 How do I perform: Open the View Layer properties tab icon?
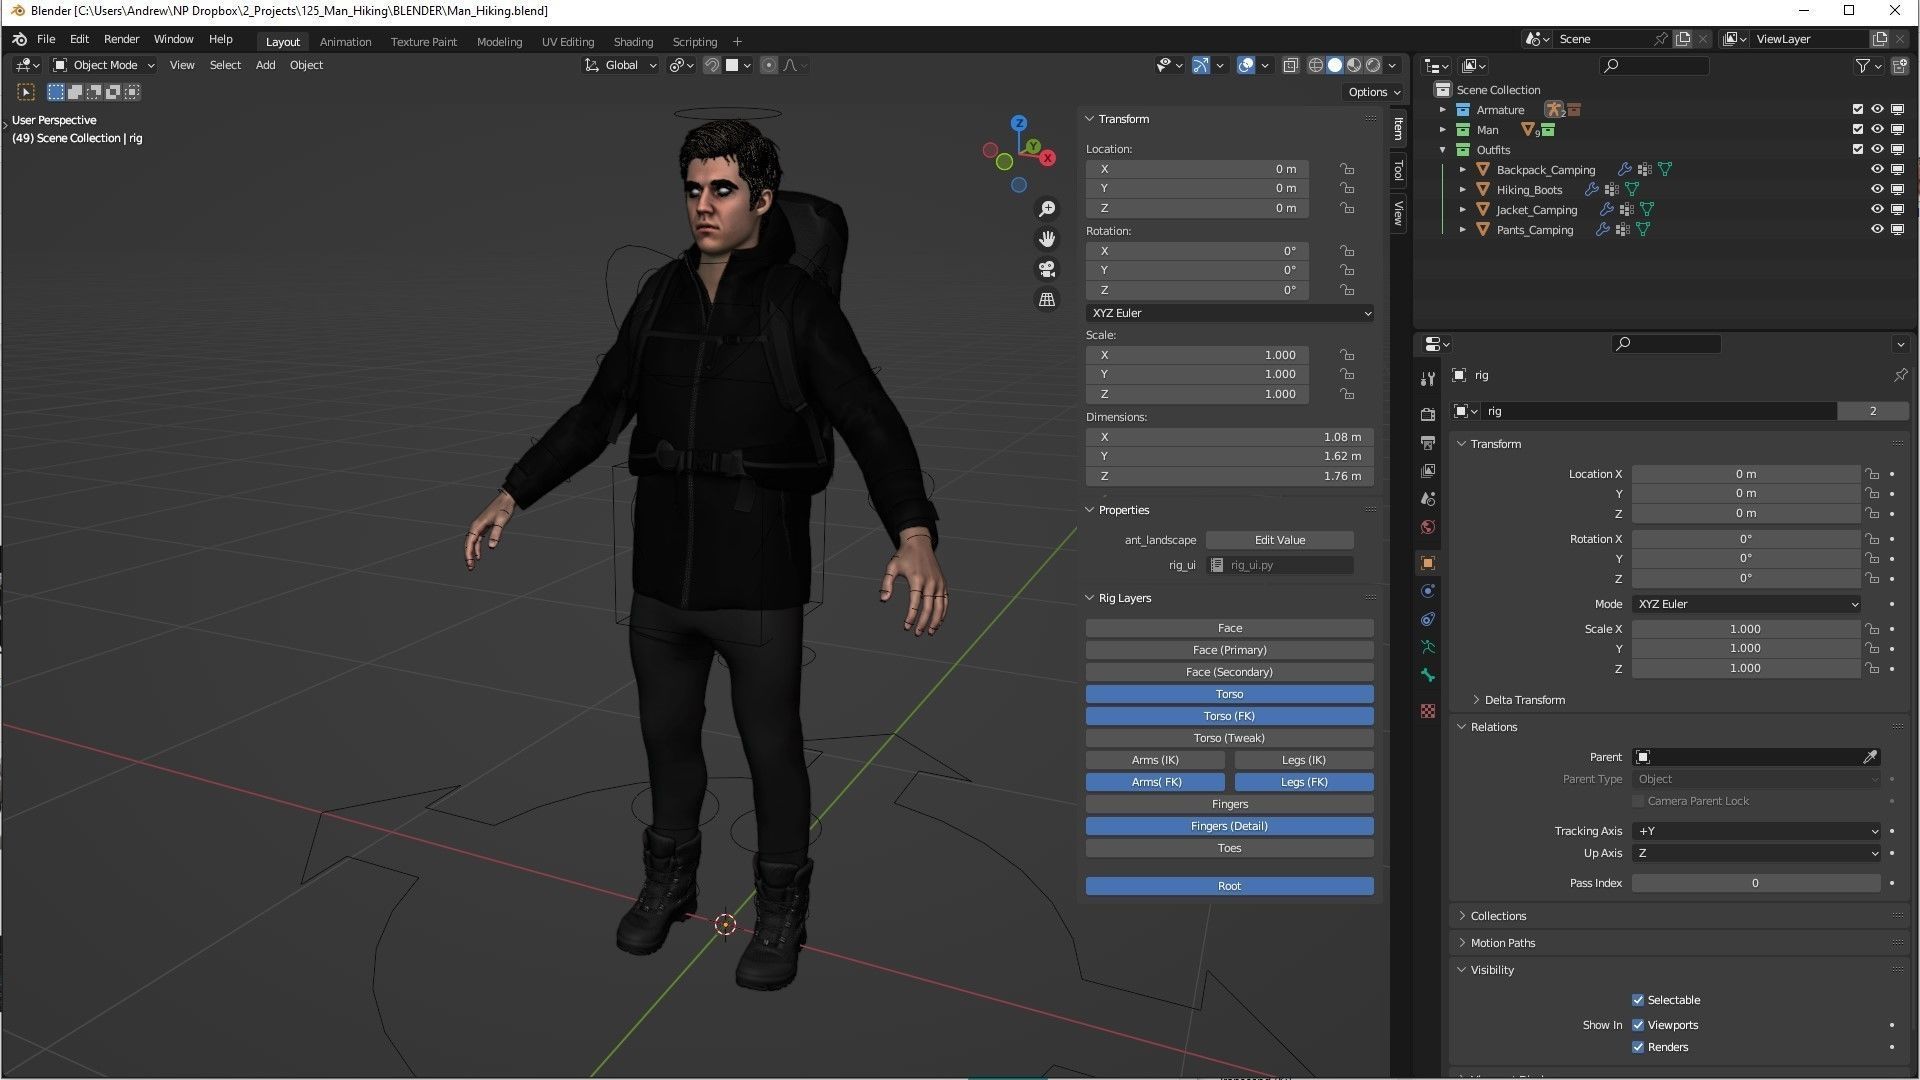pyautogui.click(x=1428, y=470)
